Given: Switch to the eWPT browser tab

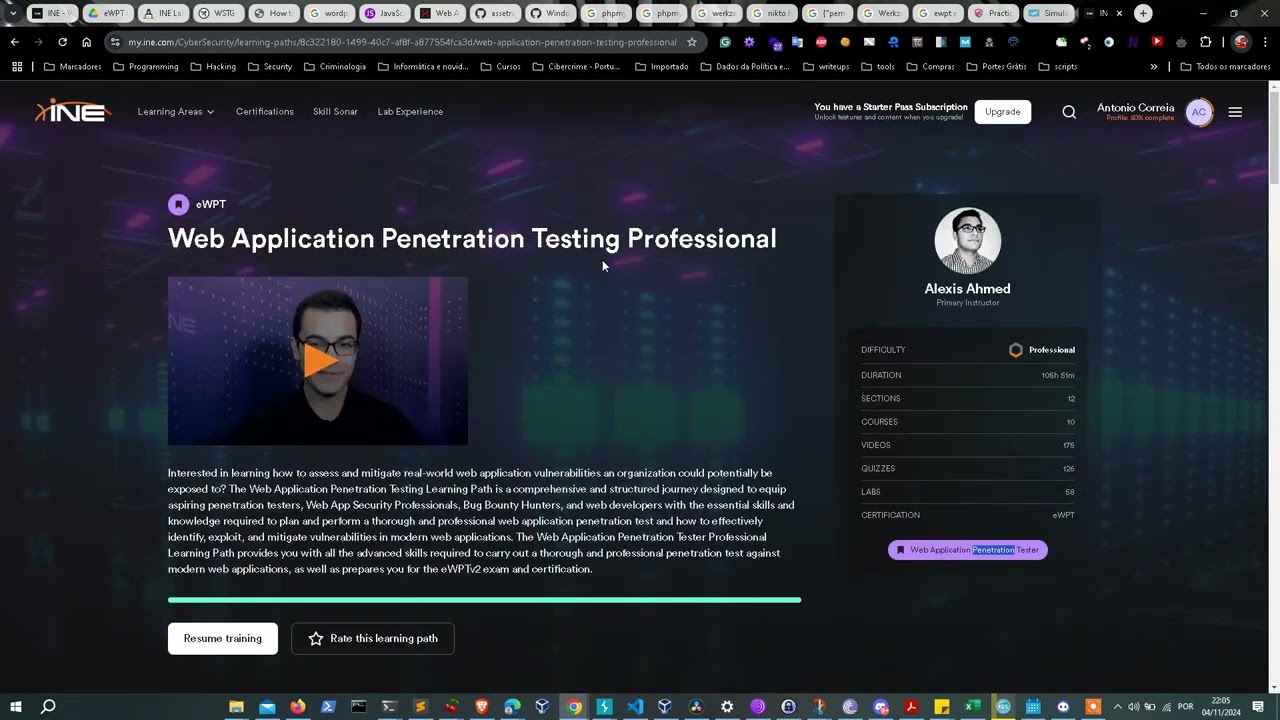Looking at the screenshot, I should tap(107, 13).
